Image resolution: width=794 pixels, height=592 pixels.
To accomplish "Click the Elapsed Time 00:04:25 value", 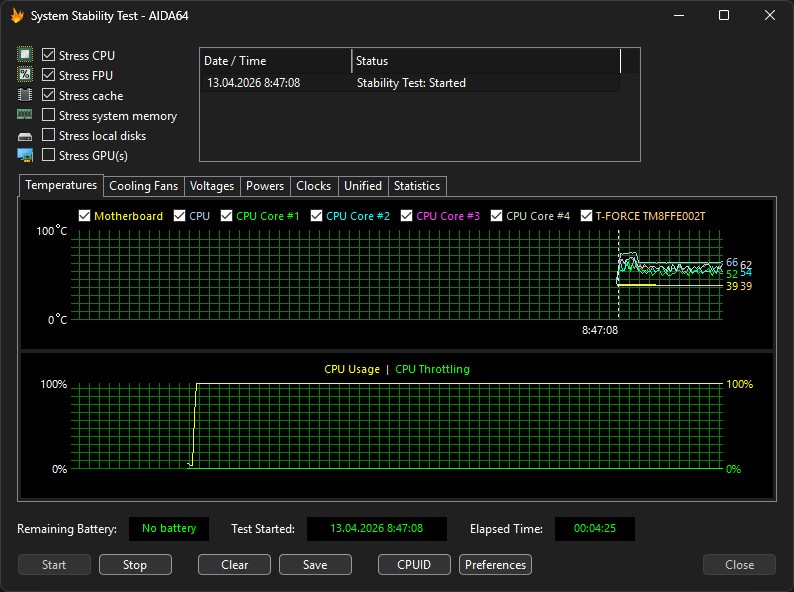I will pos(595,529).
